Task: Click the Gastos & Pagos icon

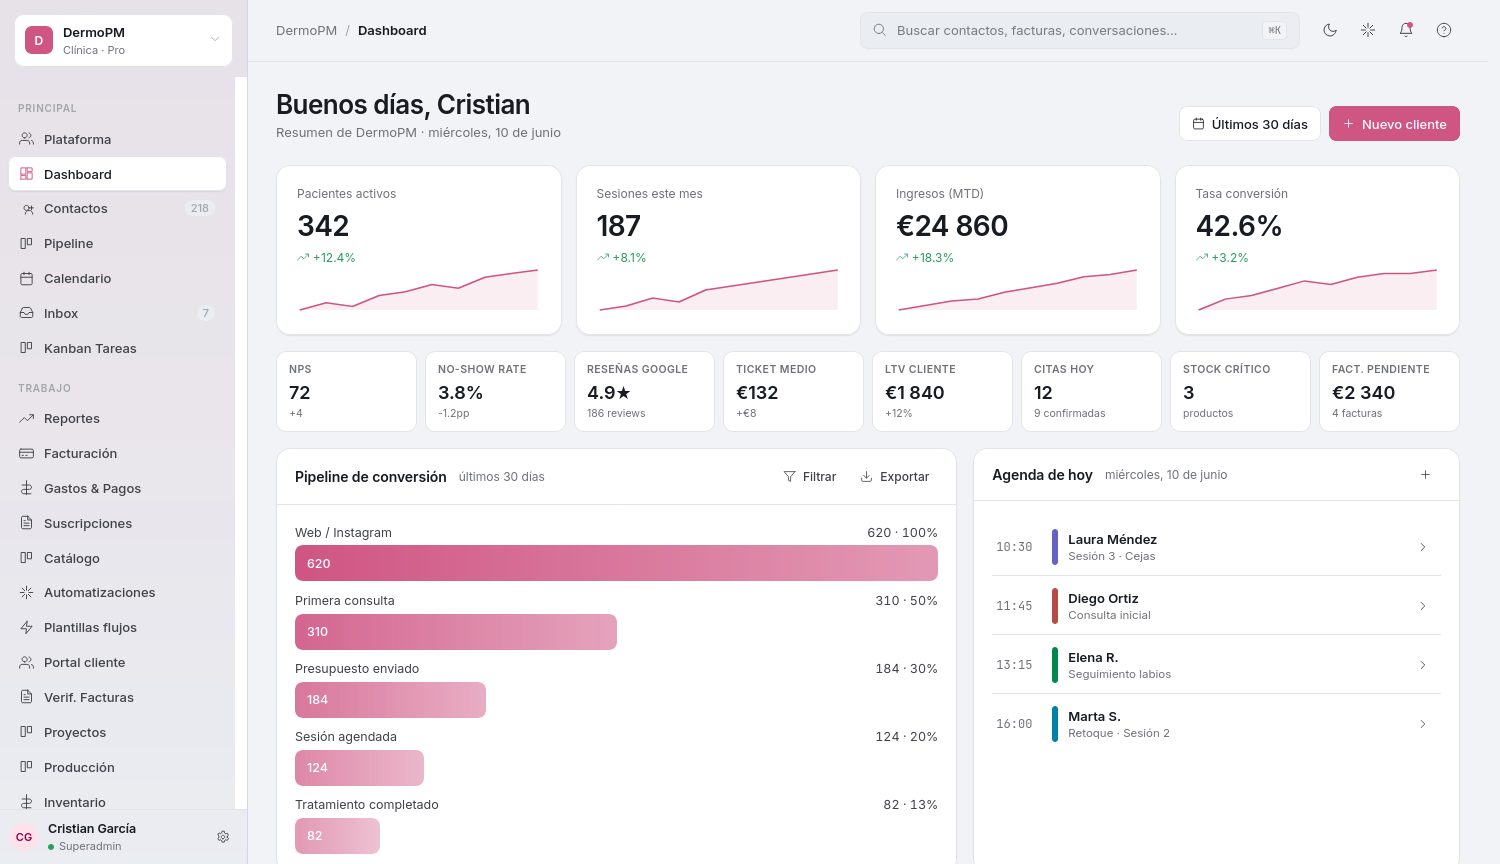Action: pyautogui.click(x=27, y=488)
